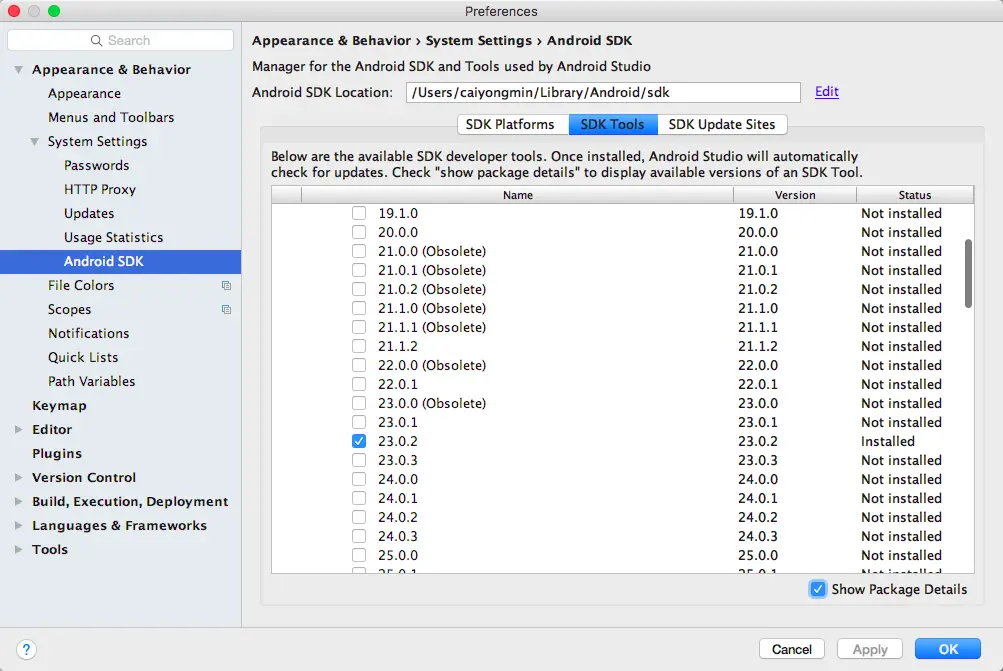Click the Version column header
The image size is (1003, 671).
click(x=794, y=195)
